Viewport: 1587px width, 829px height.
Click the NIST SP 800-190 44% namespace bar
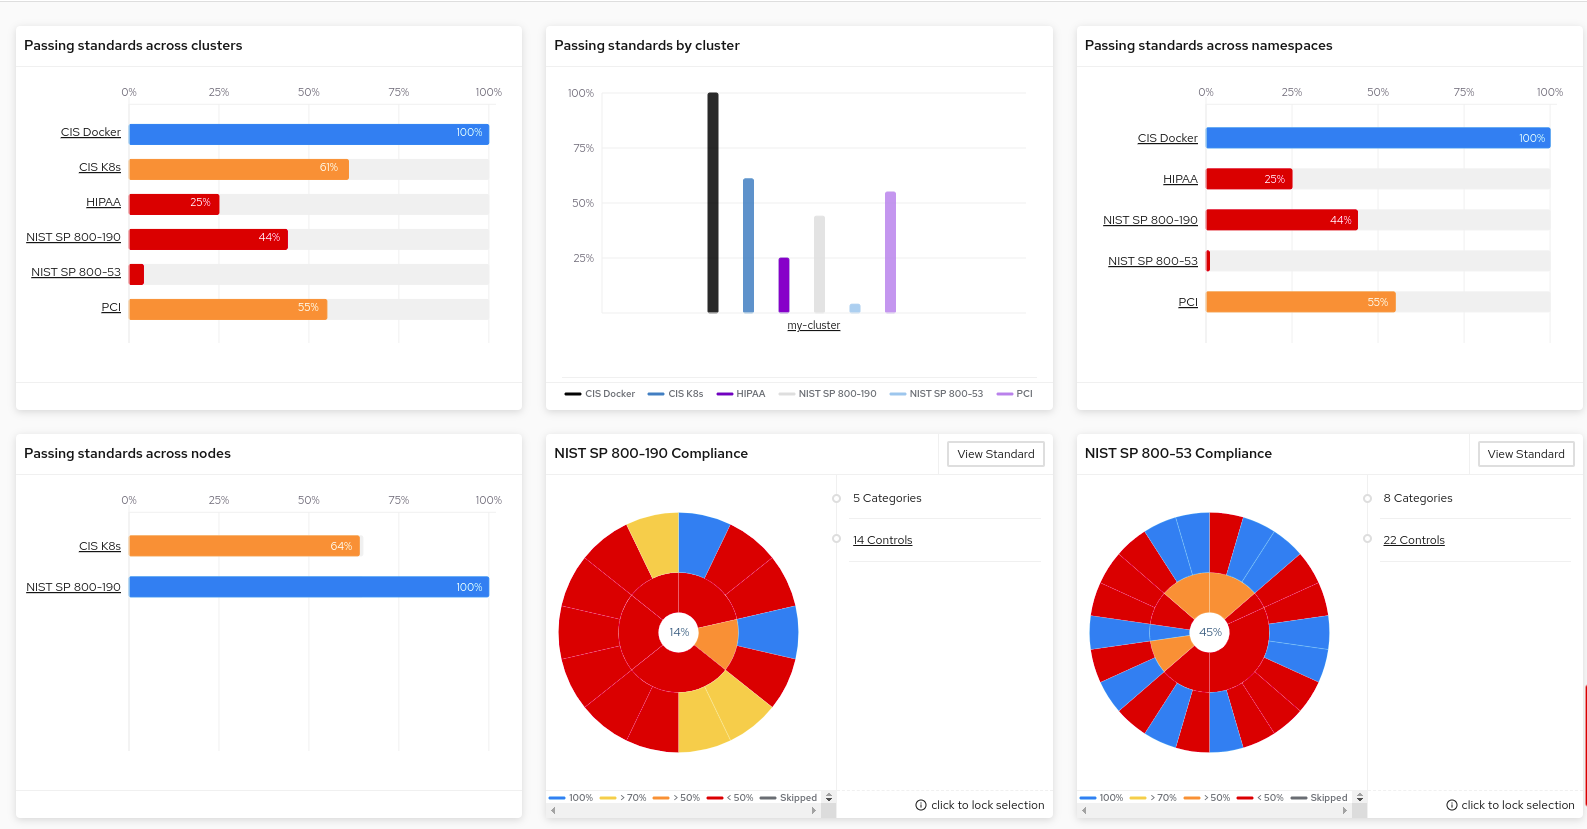pos(1282,220)
